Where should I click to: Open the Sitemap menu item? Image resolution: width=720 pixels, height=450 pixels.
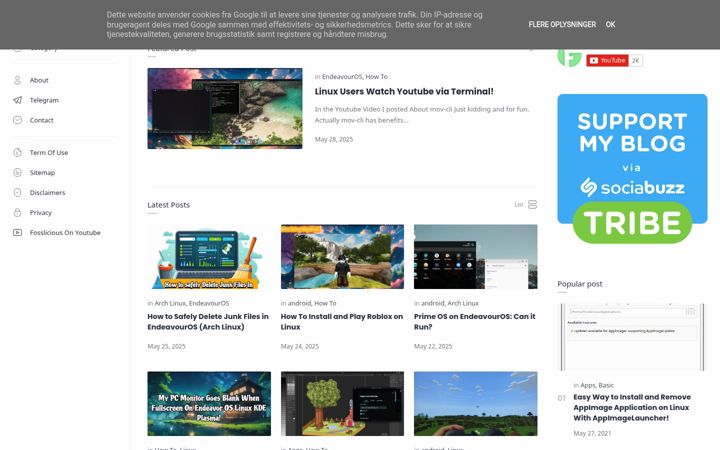[x=42, y=173]
